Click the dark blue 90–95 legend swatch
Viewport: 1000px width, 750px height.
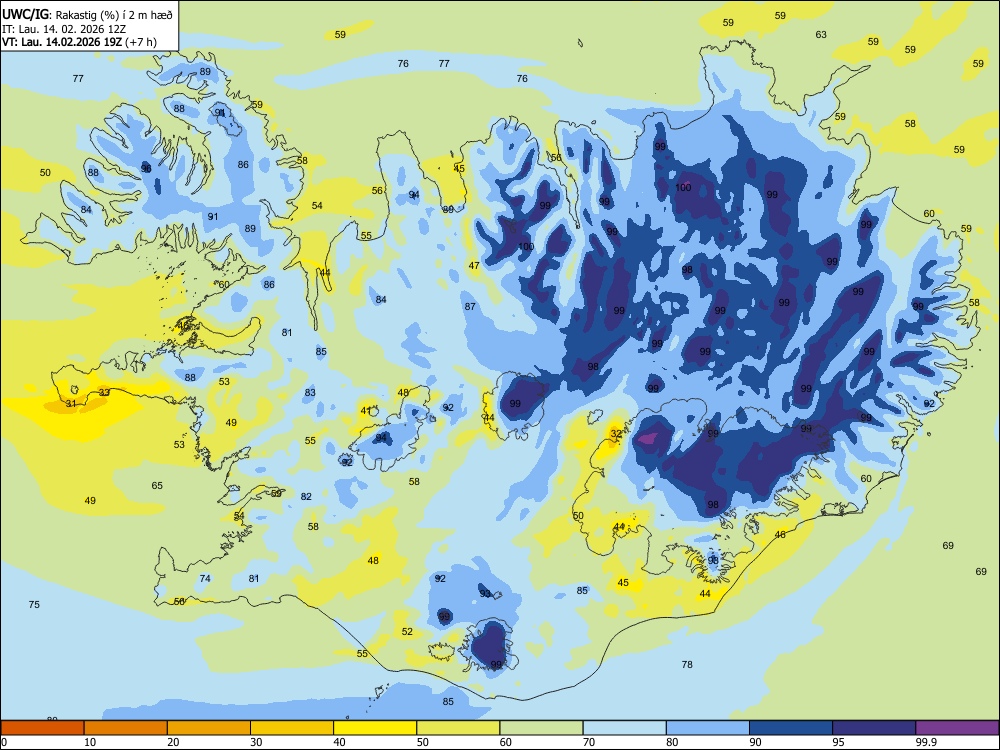click(x=791, y=728)
